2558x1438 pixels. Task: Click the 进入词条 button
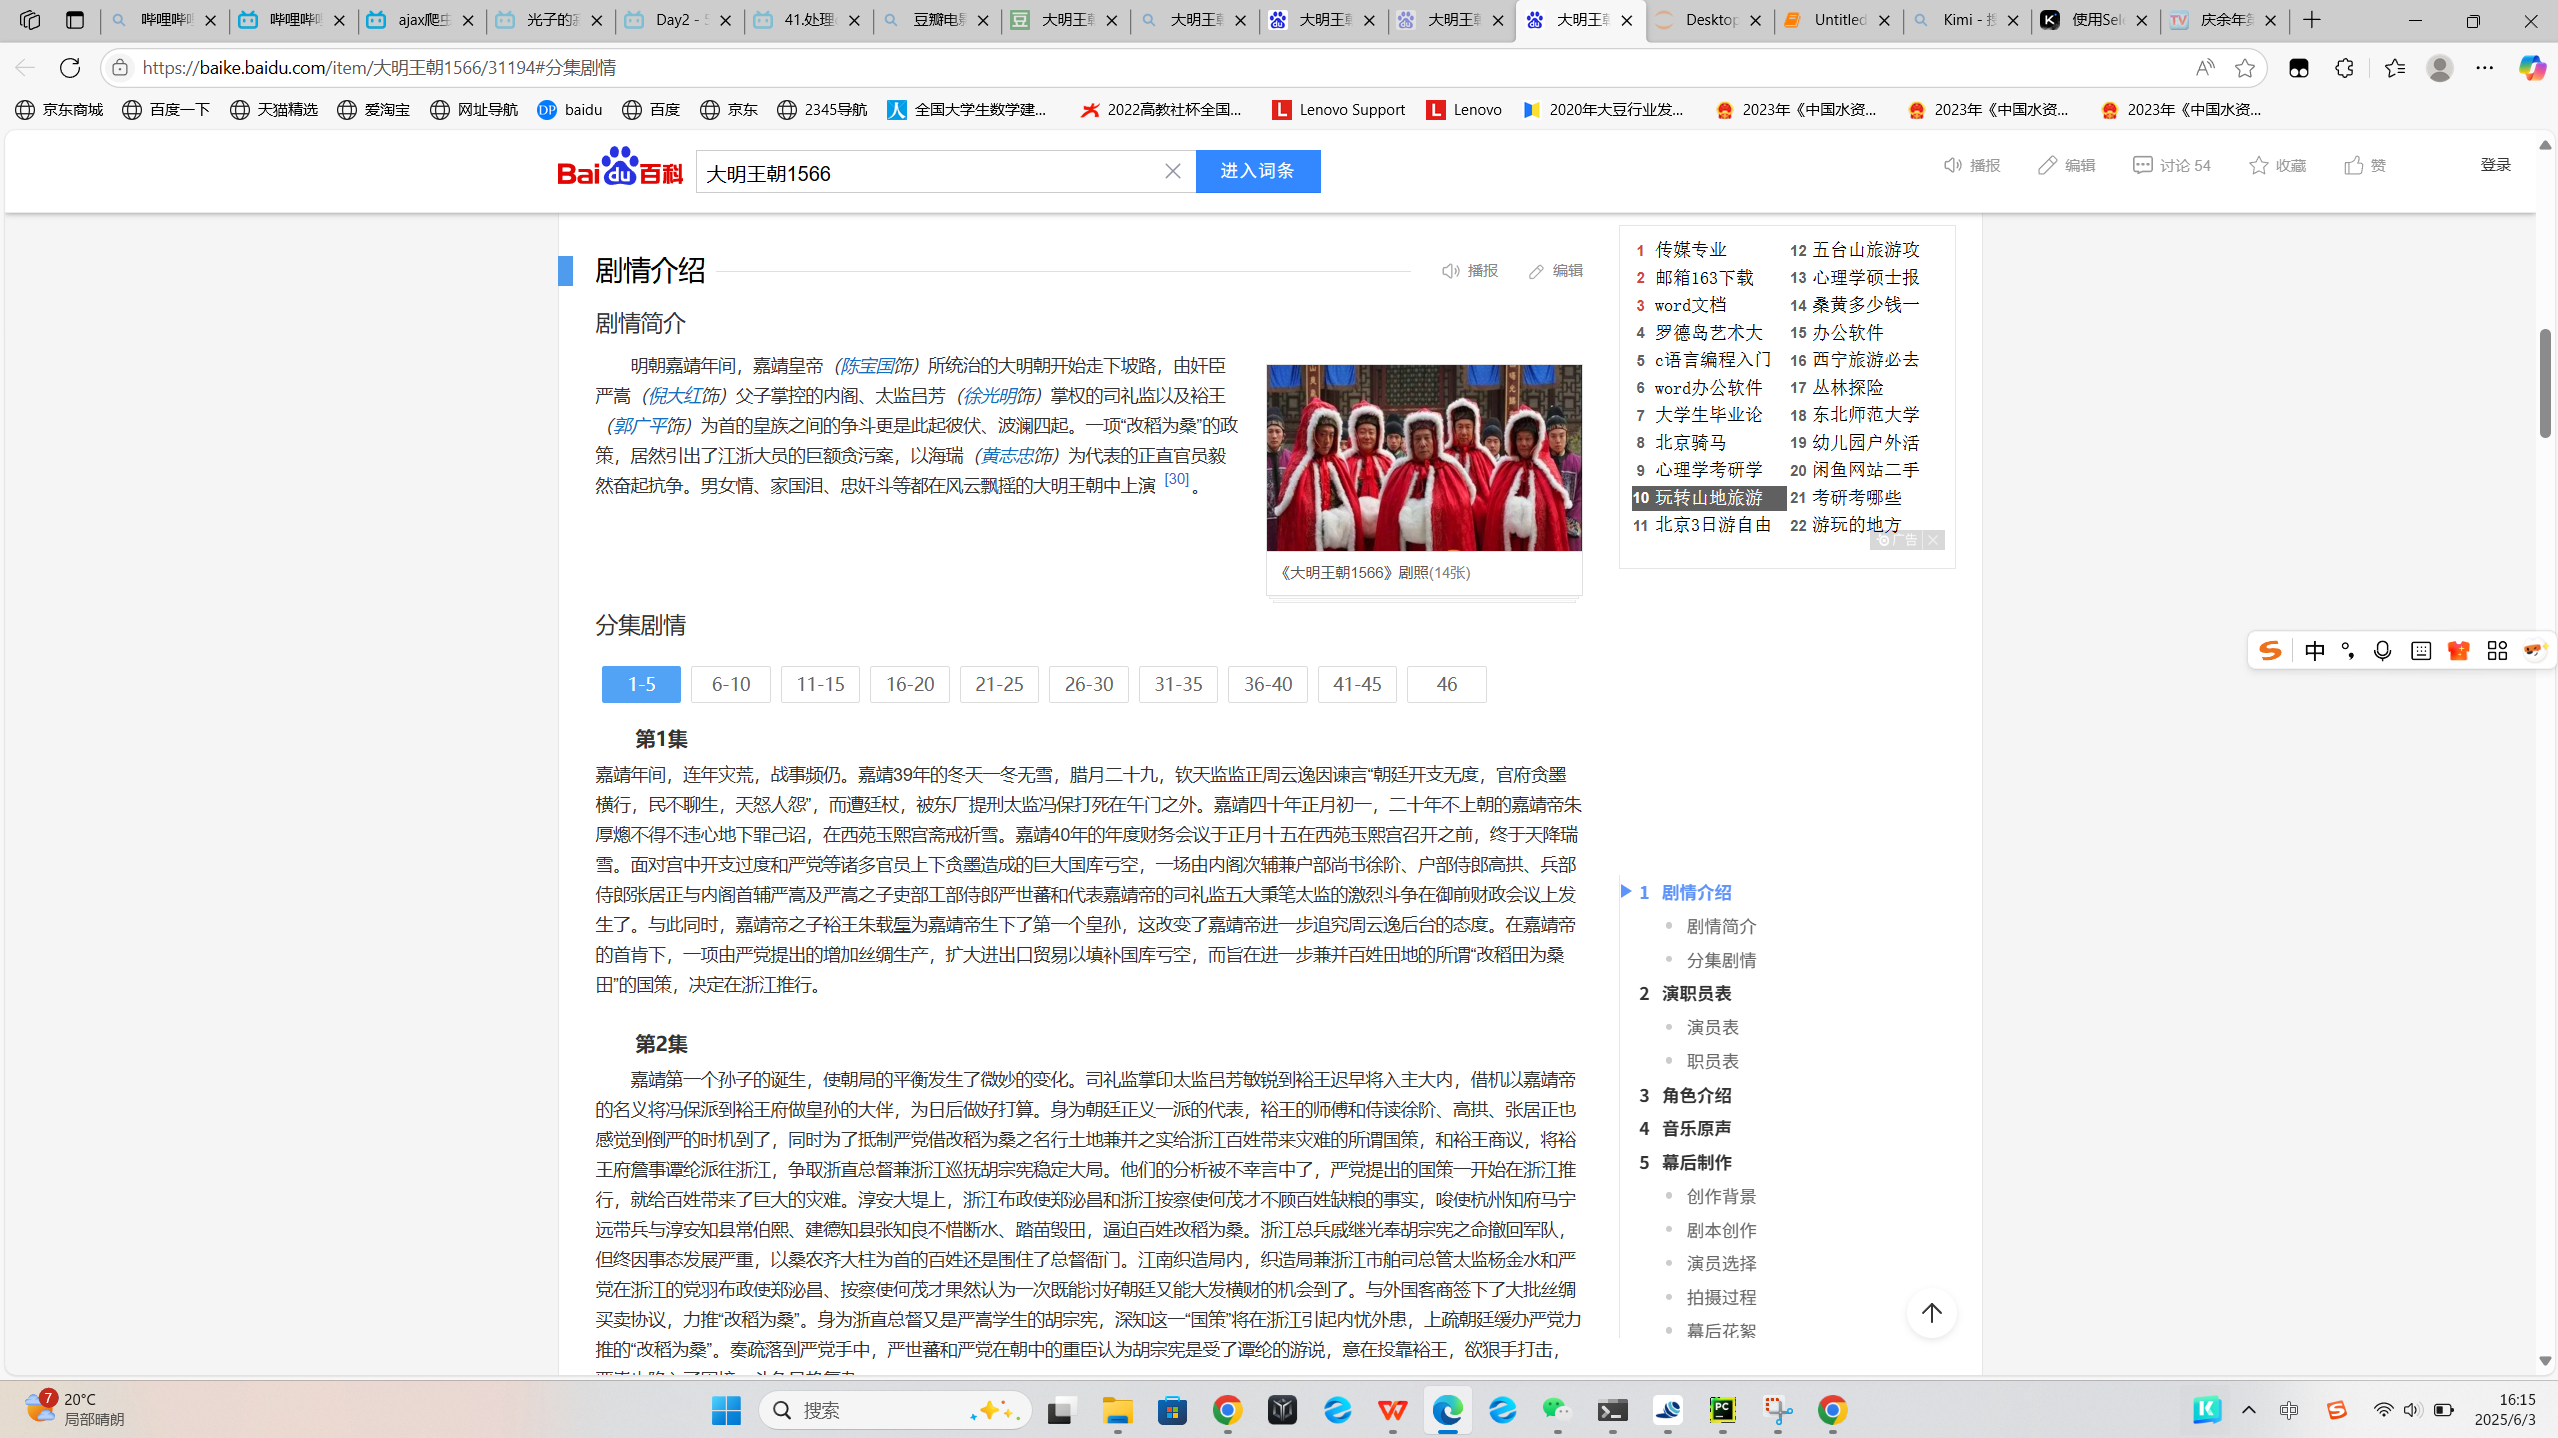[1257, 171]
